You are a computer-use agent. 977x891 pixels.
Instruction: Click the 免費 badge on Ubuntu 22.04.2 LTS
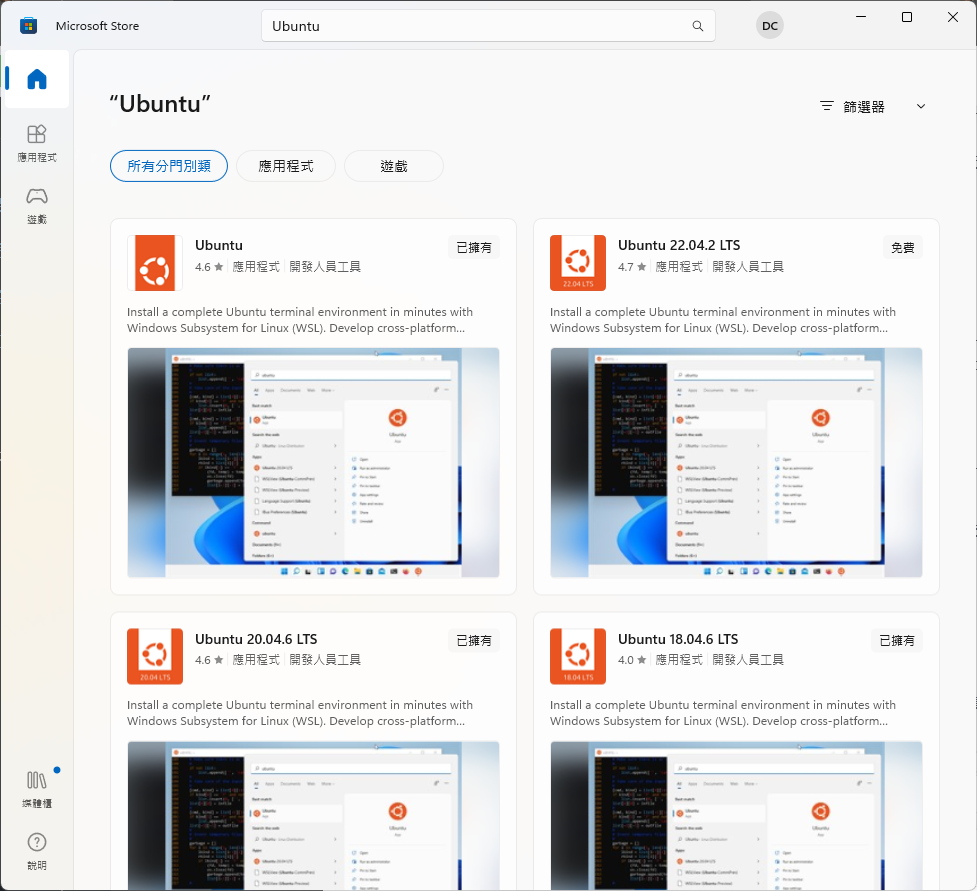click(903, 247)
